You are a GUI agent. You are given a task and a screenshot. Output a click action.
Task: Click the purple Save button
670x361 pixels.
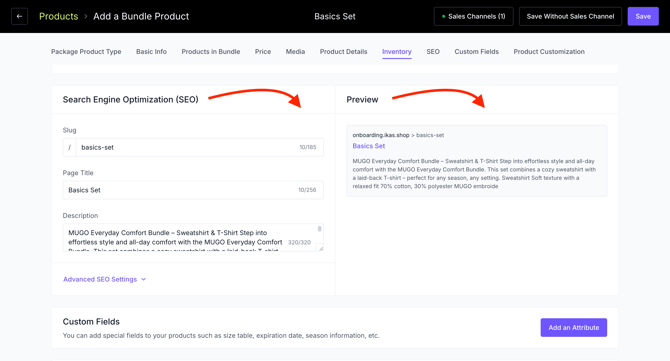[x=643, y=16]
